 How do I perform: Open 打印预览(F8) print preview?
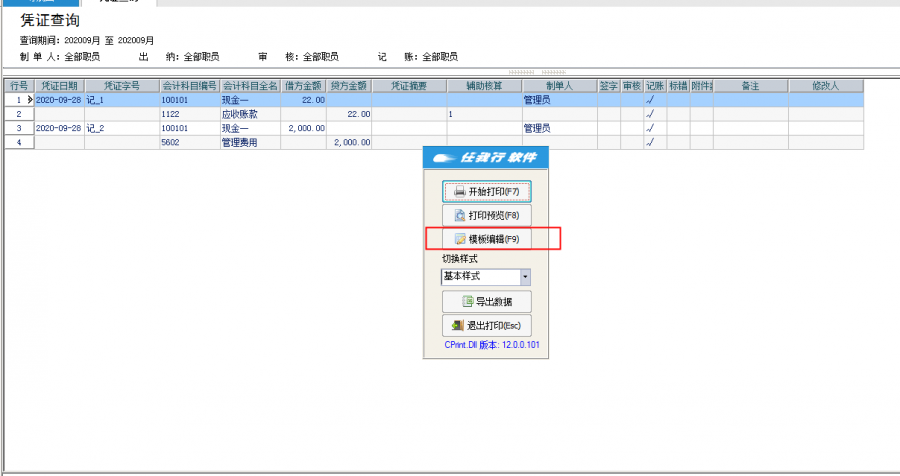pos(487,215)
